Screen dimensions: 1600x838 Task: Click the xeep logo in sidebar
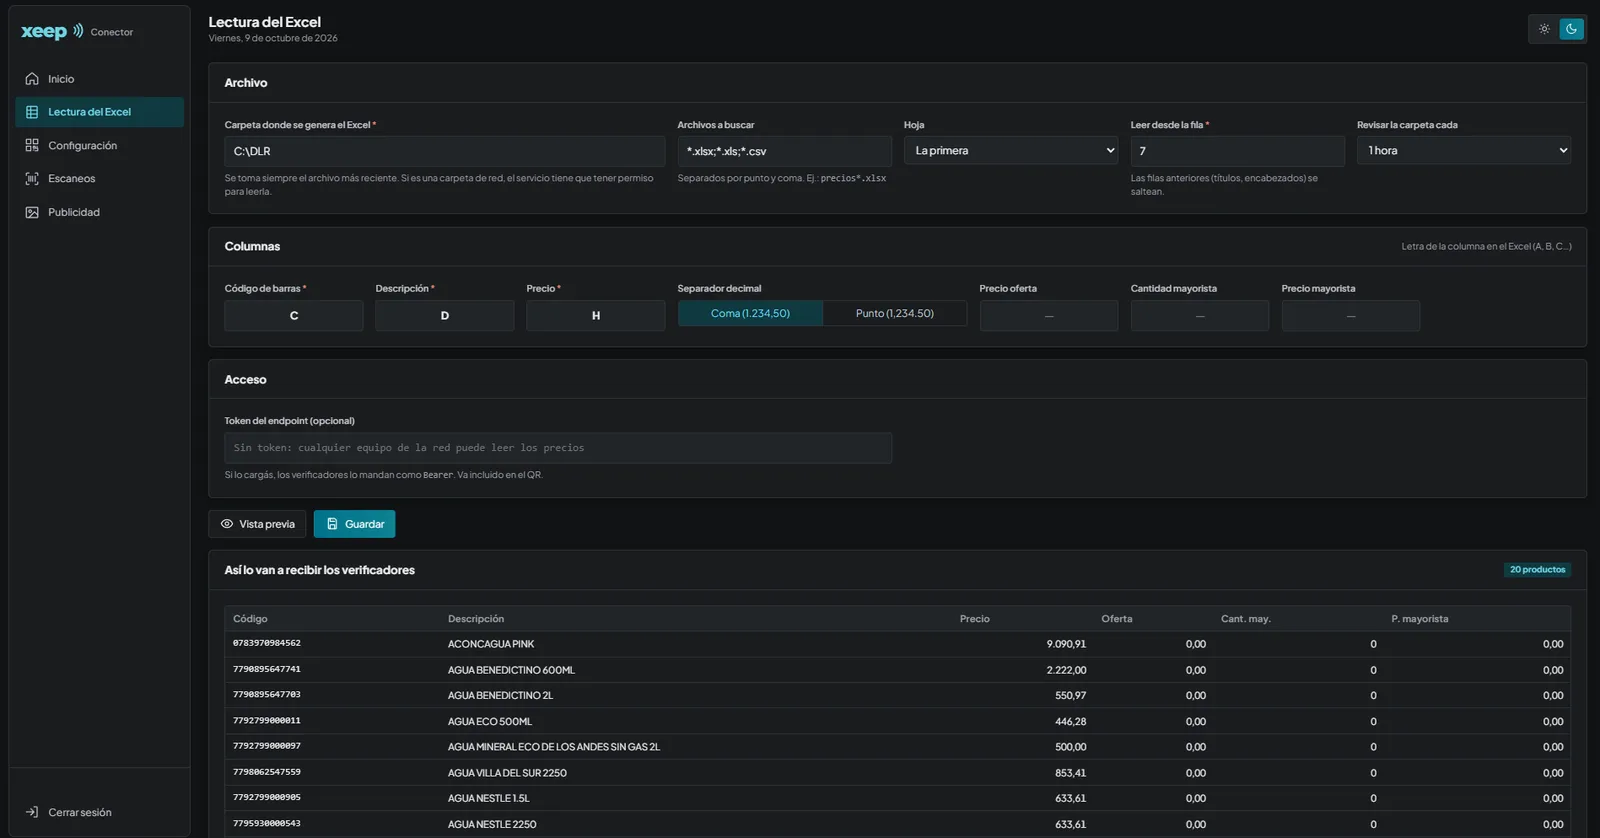[x=52, y=31]
